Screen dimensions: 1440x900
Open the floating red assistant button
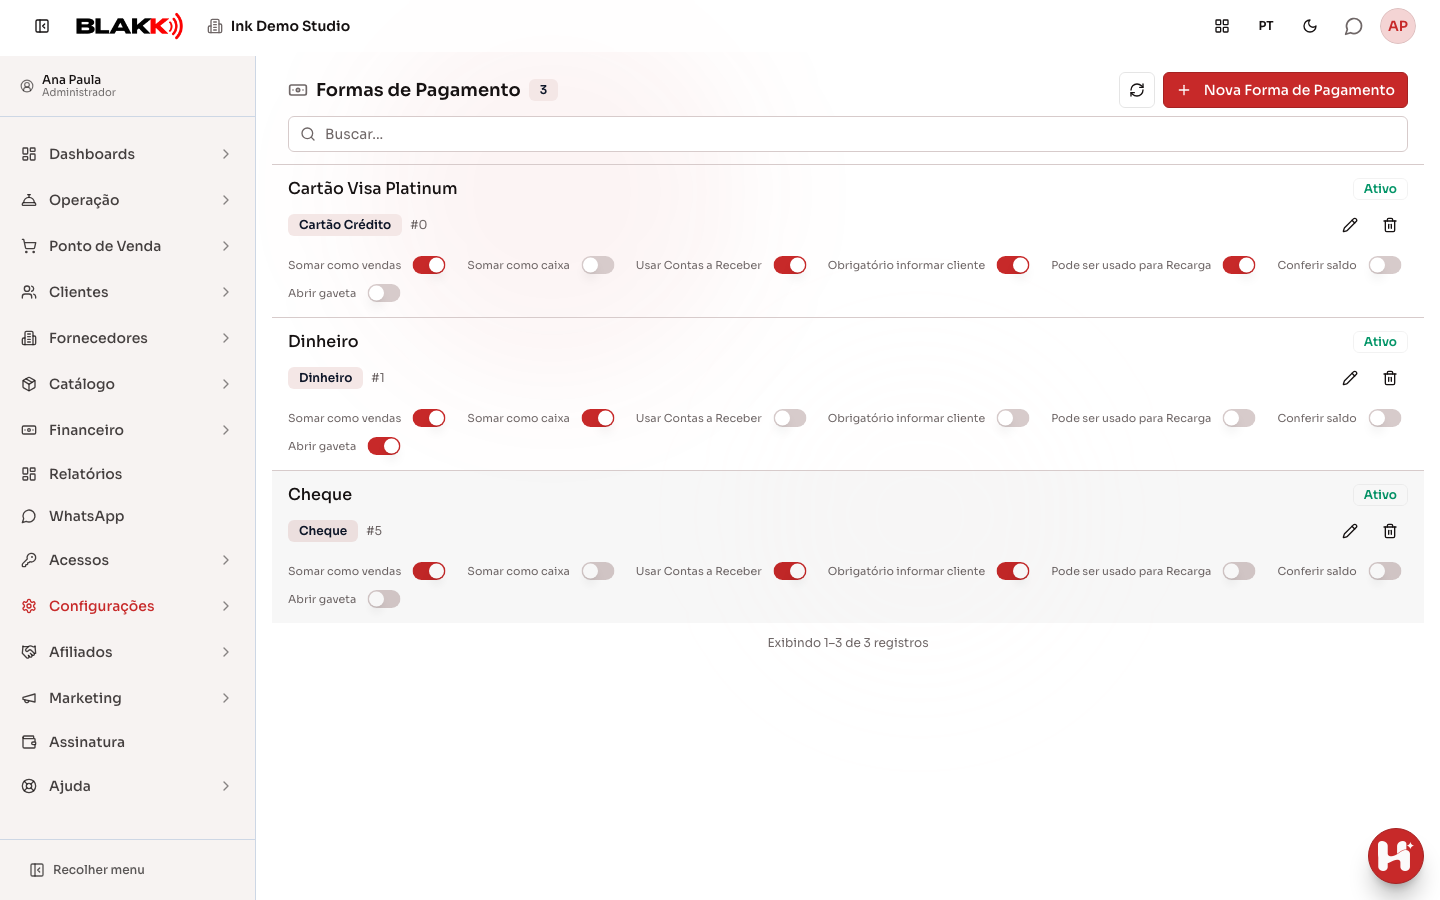click(x=1396, y=856)
